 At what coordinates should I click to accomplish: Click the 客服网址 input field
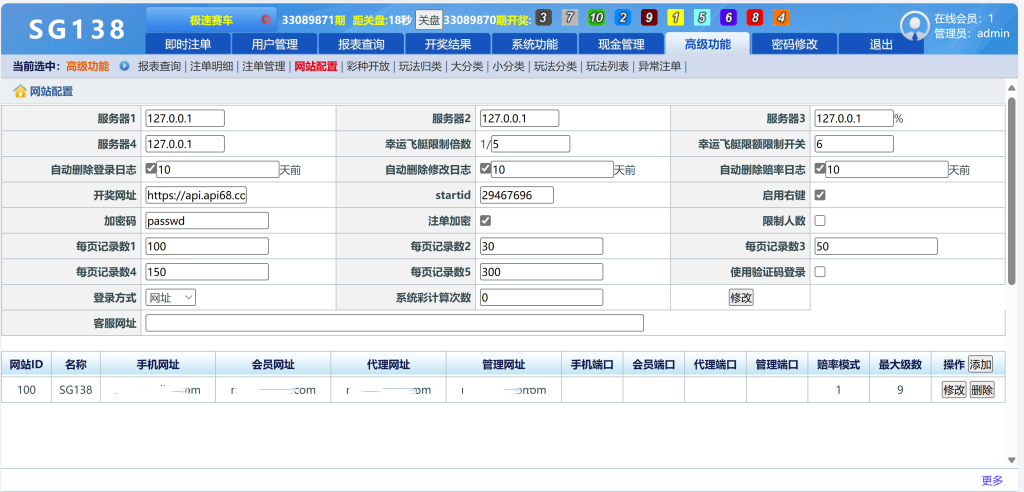(x=394, y=323)
